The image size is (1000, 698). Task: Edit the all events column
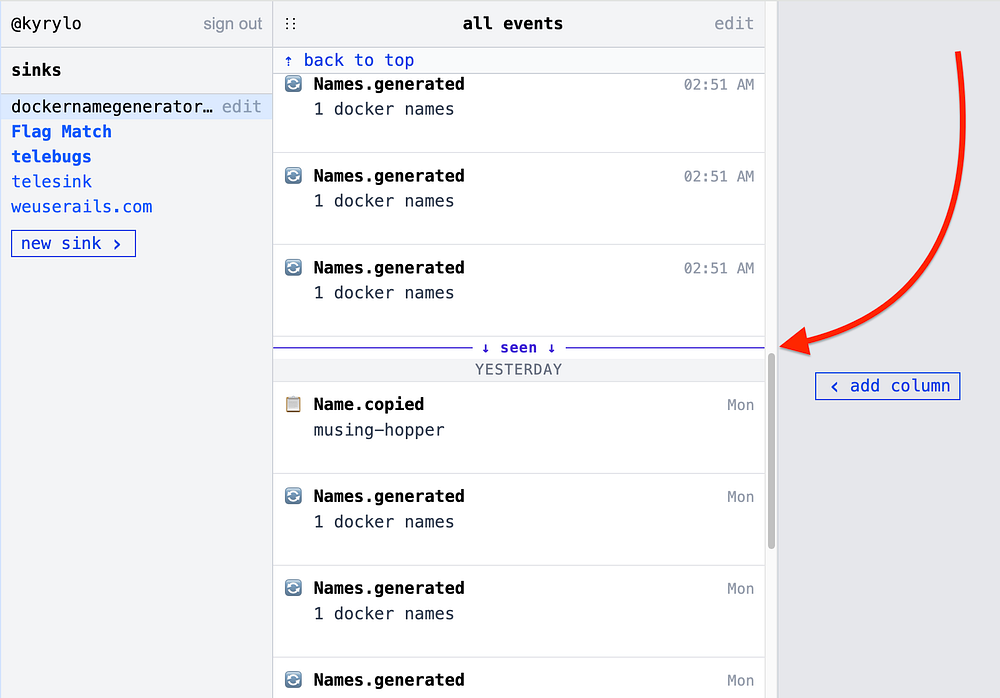(733, 24)
